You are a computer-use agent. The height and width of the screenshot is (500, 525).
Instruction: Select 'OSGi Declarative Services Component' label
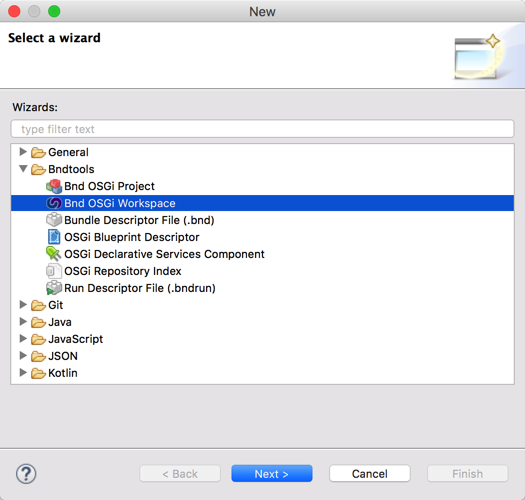164,254
